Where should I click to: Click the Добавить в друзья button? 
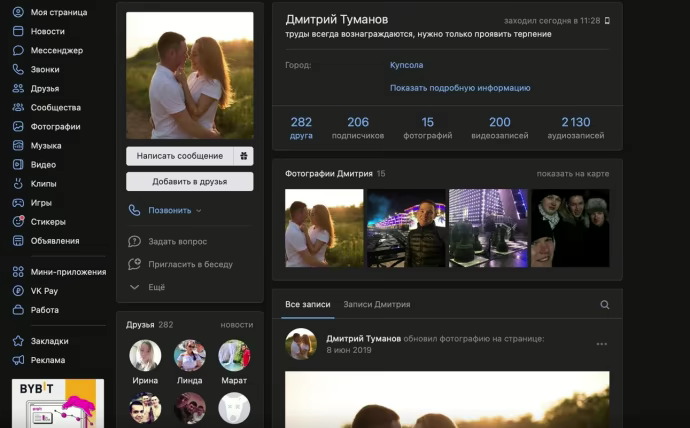coord(189,182)
